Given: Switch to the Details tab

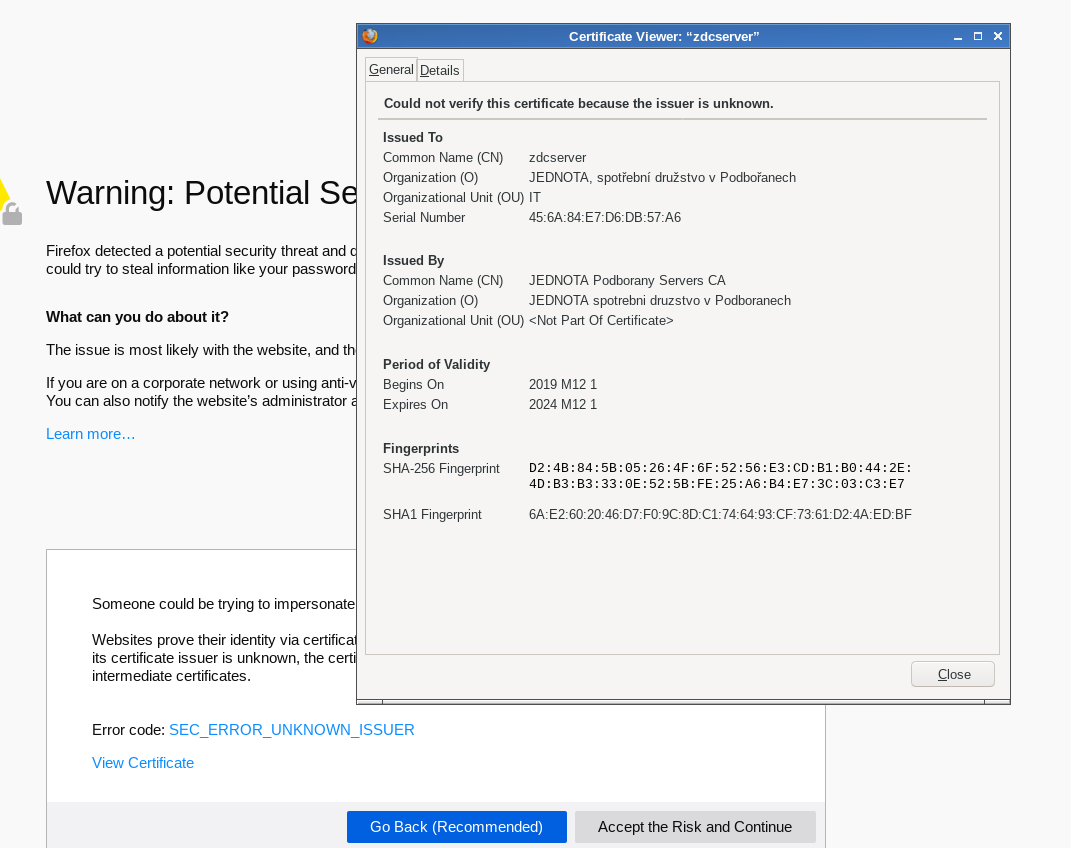Looking at the screenshot, I should coord(440,70).
